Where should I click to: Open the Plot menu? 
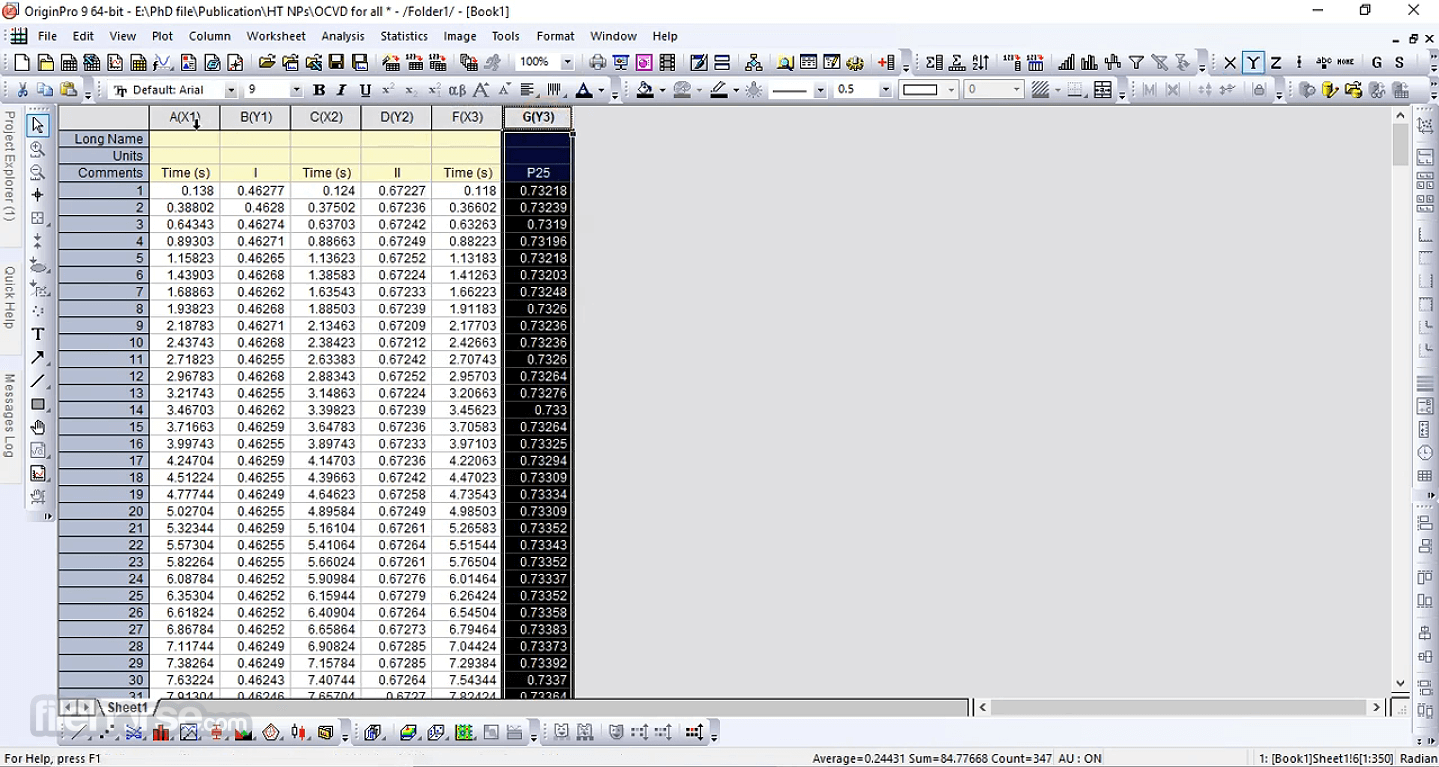(162, 36)
